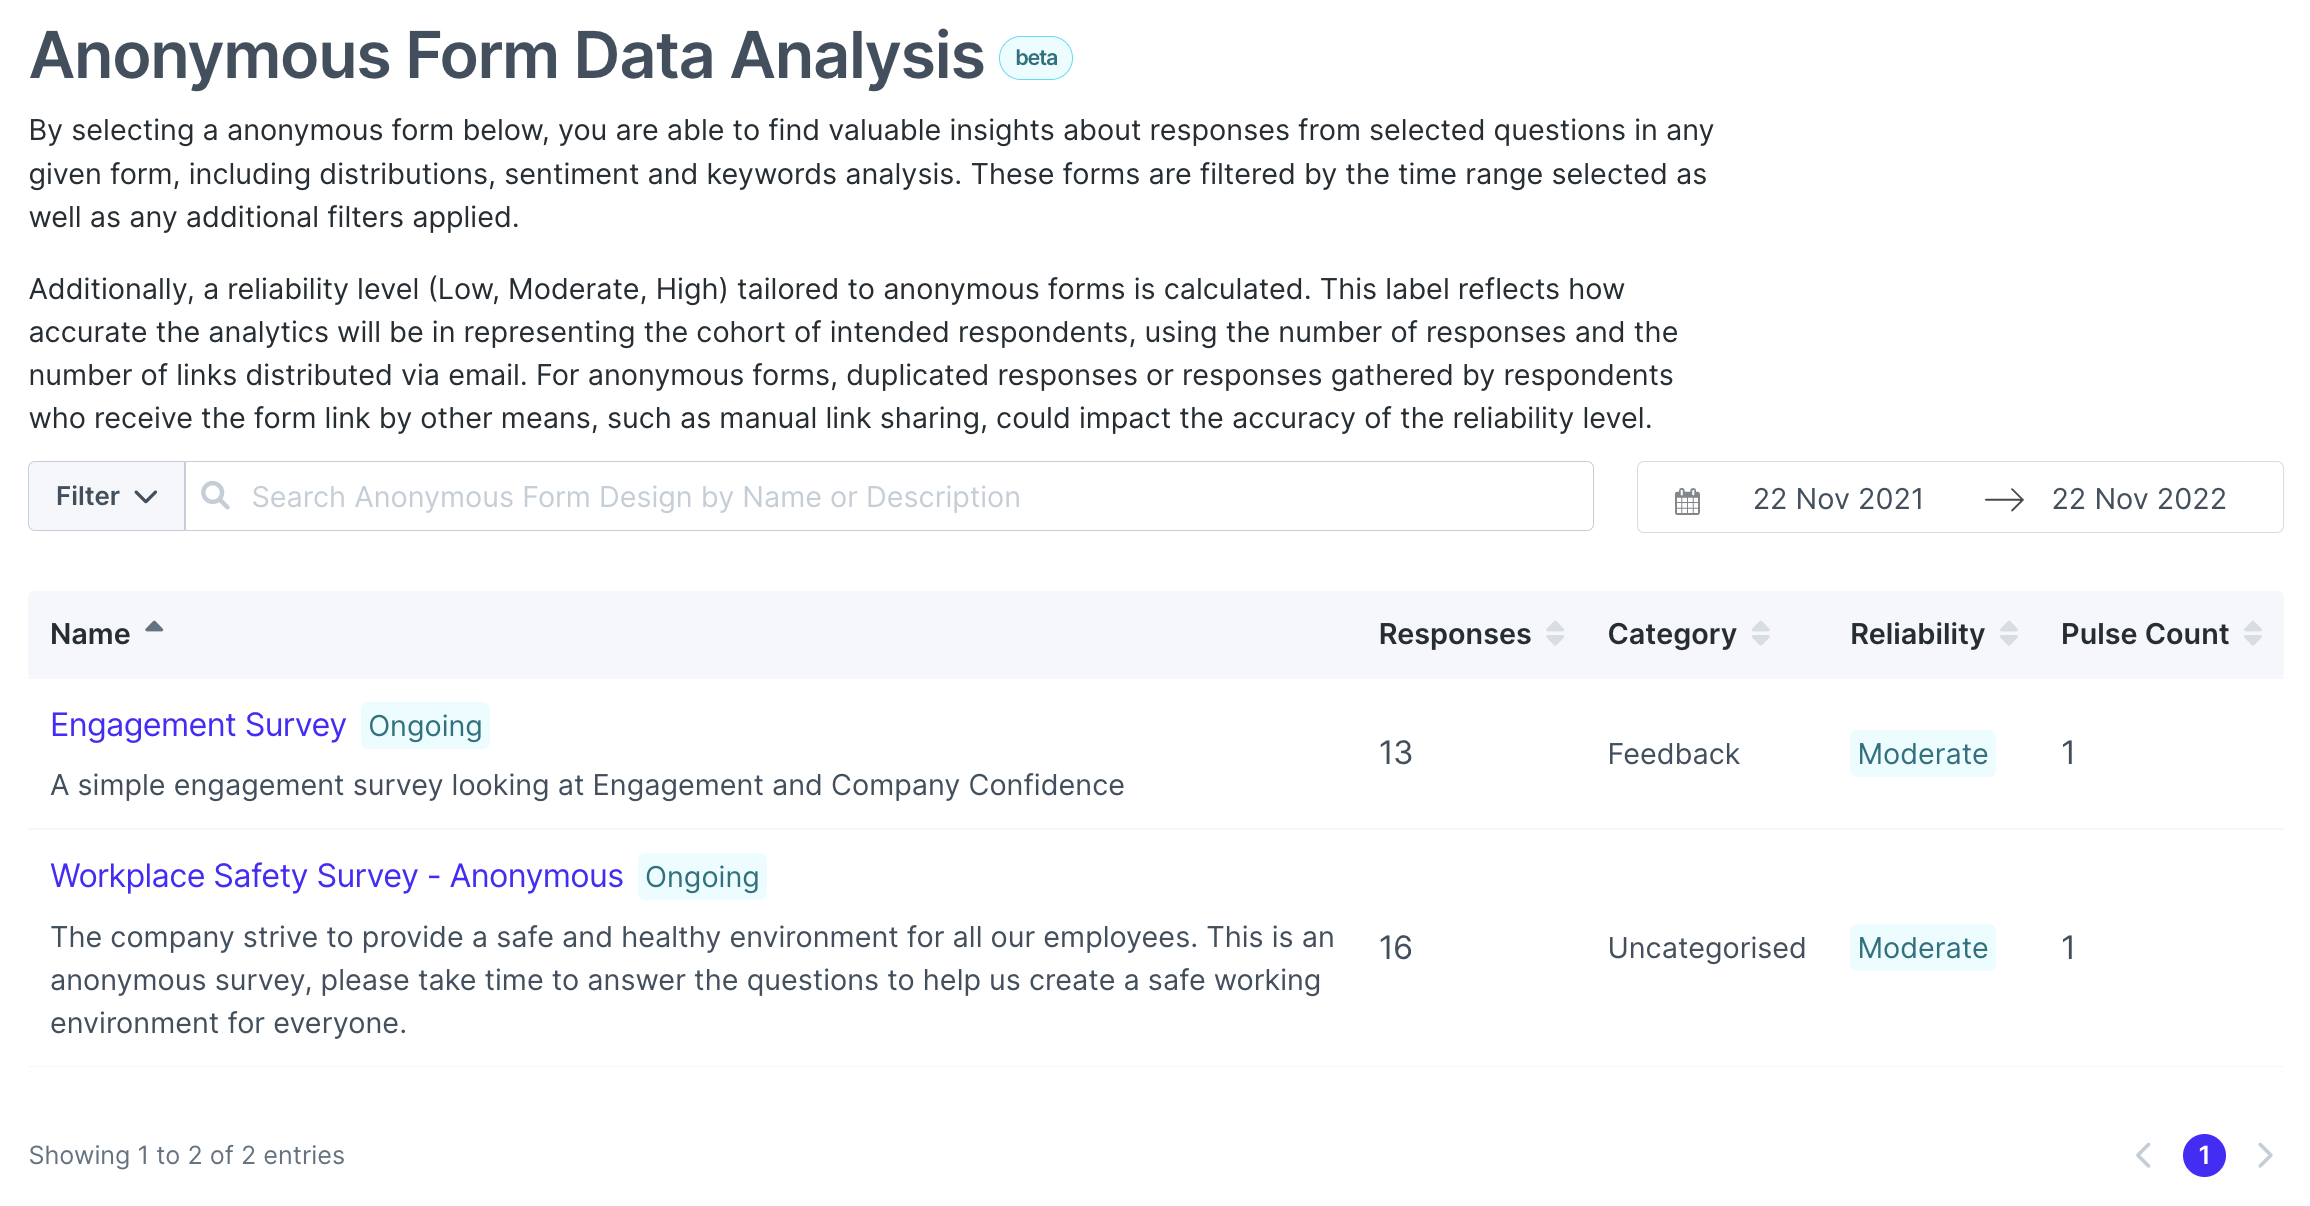The height and width of the screenshot is (1206, 2310).
Task: Open the Workplace Safety Survey - Anonymous form
Action: 336,875
